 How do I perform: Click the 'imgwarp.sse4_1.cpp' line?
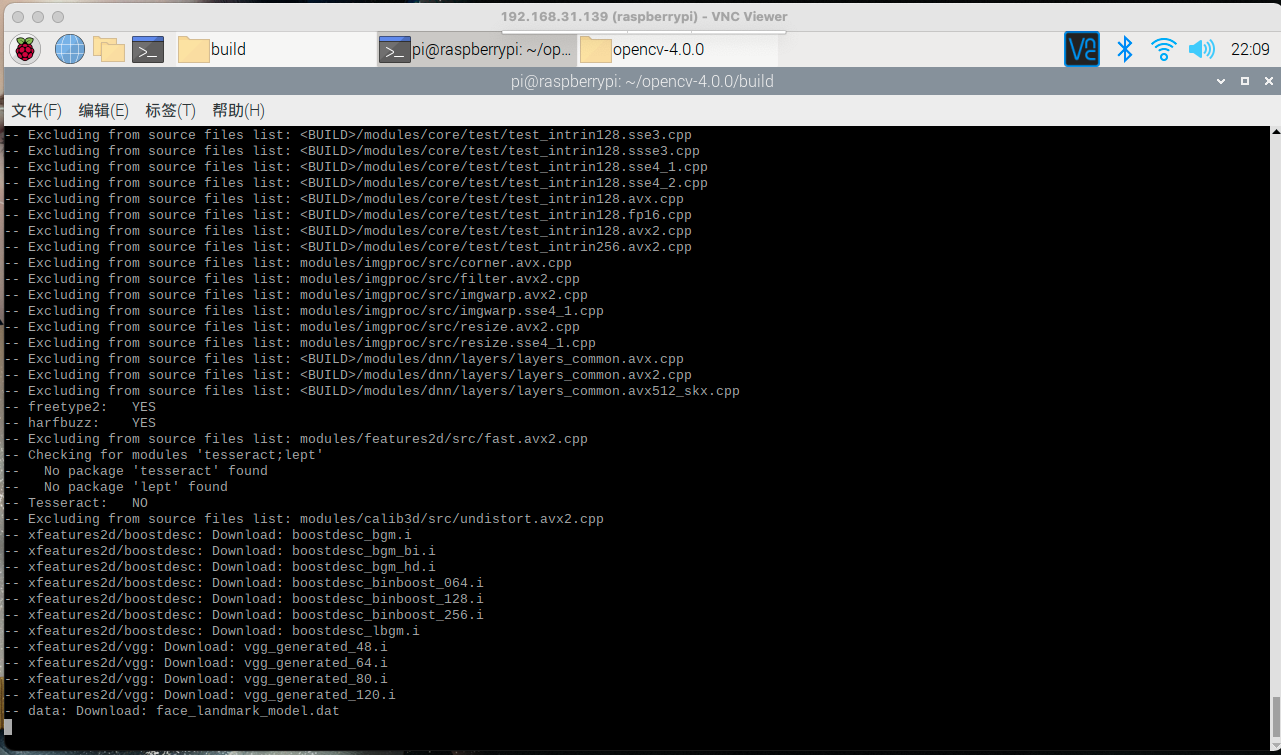pos(304,311)
